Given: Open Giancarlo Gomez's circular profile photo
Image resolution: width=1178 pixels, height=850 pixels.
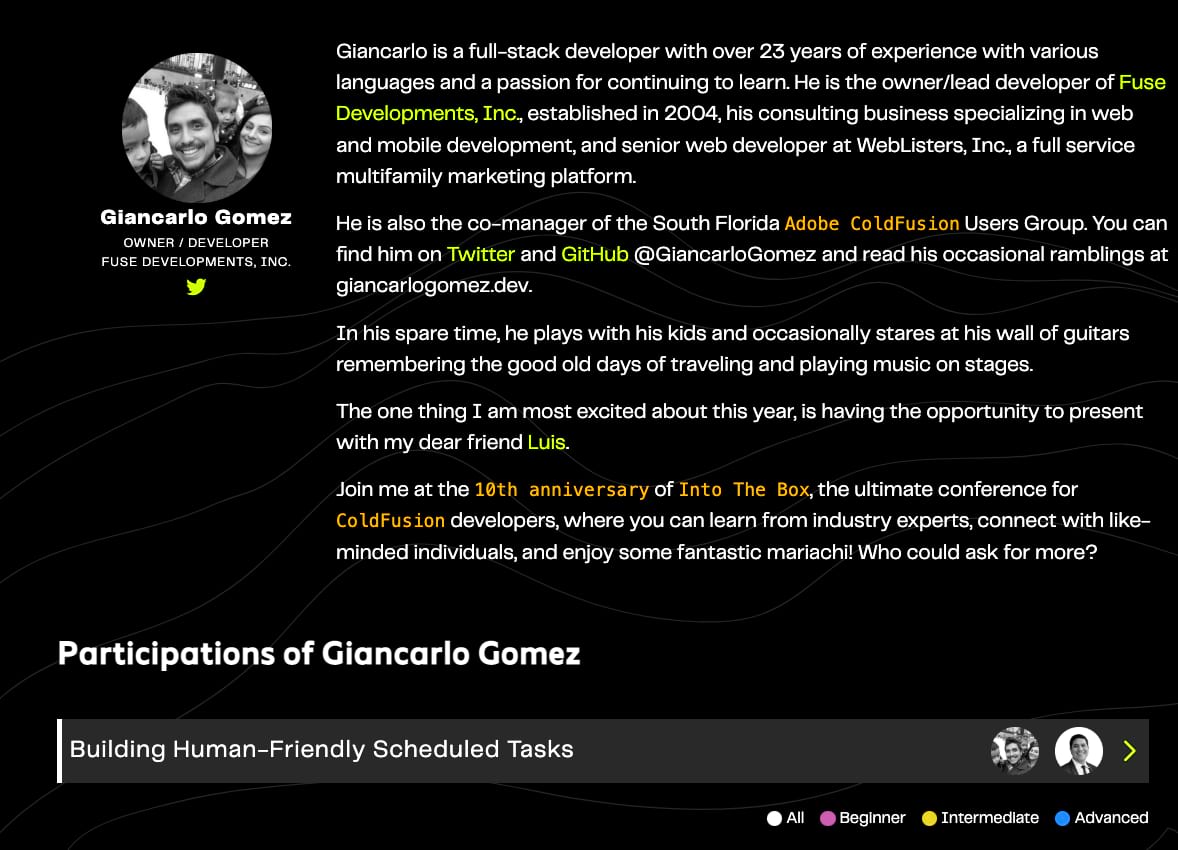Looking at the screenshot, I should [196, 128].
